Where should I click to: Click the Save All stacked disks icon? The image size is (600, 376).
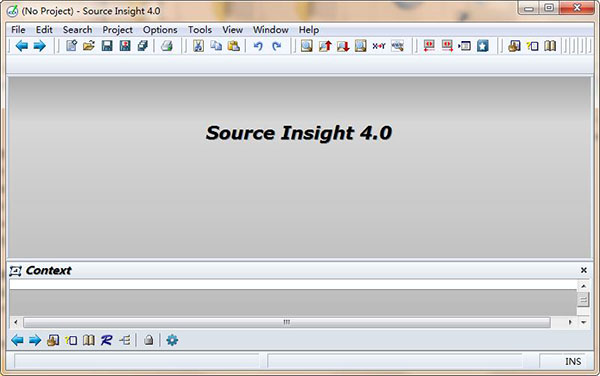tap(143, 46)
